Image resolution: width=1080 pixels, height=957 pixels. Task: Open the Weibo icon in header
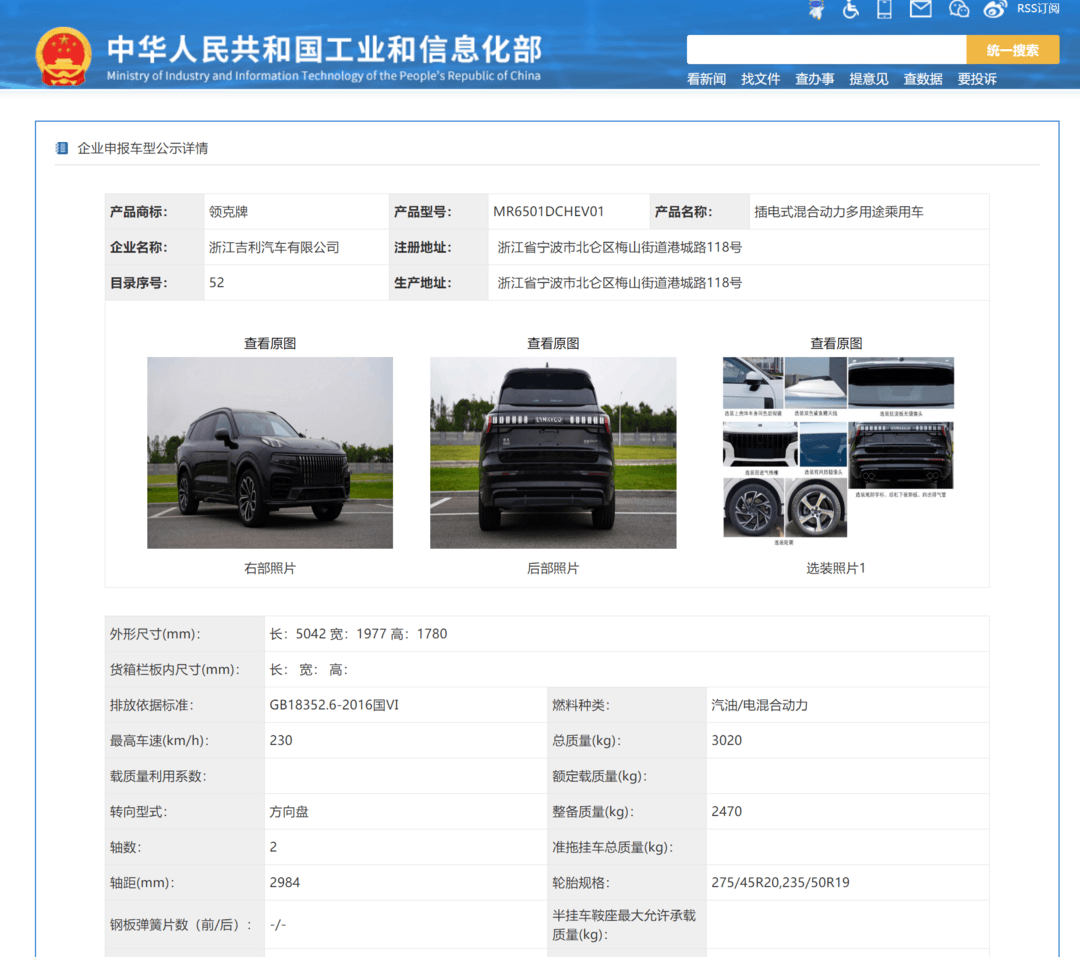coord(995,9)
